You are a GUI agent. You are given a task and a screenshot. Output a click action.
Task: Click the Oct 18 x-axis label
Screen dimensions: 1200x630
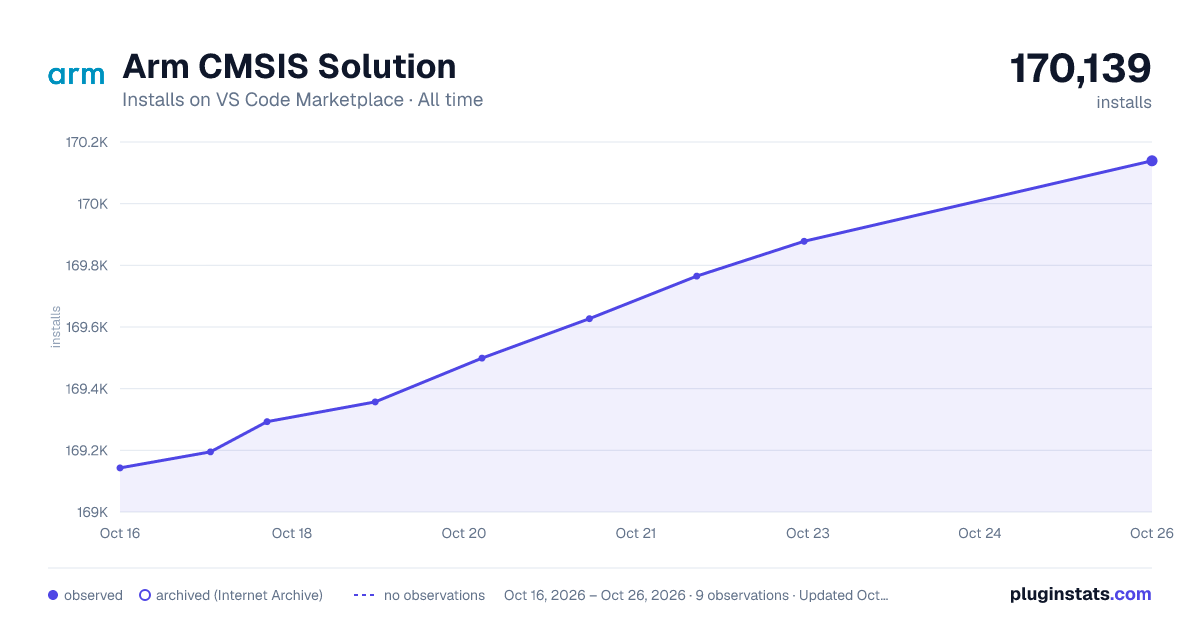[x=292, y=533]
